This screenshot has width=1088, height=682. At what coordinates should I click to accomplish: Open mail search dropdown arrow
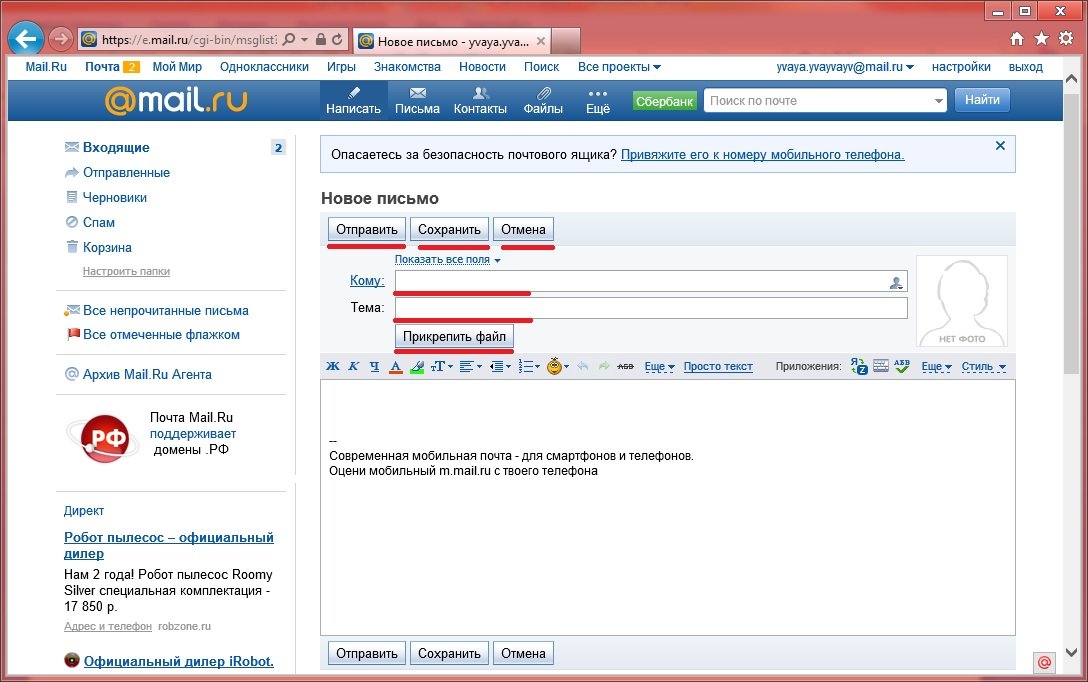(x=939, y=101)
